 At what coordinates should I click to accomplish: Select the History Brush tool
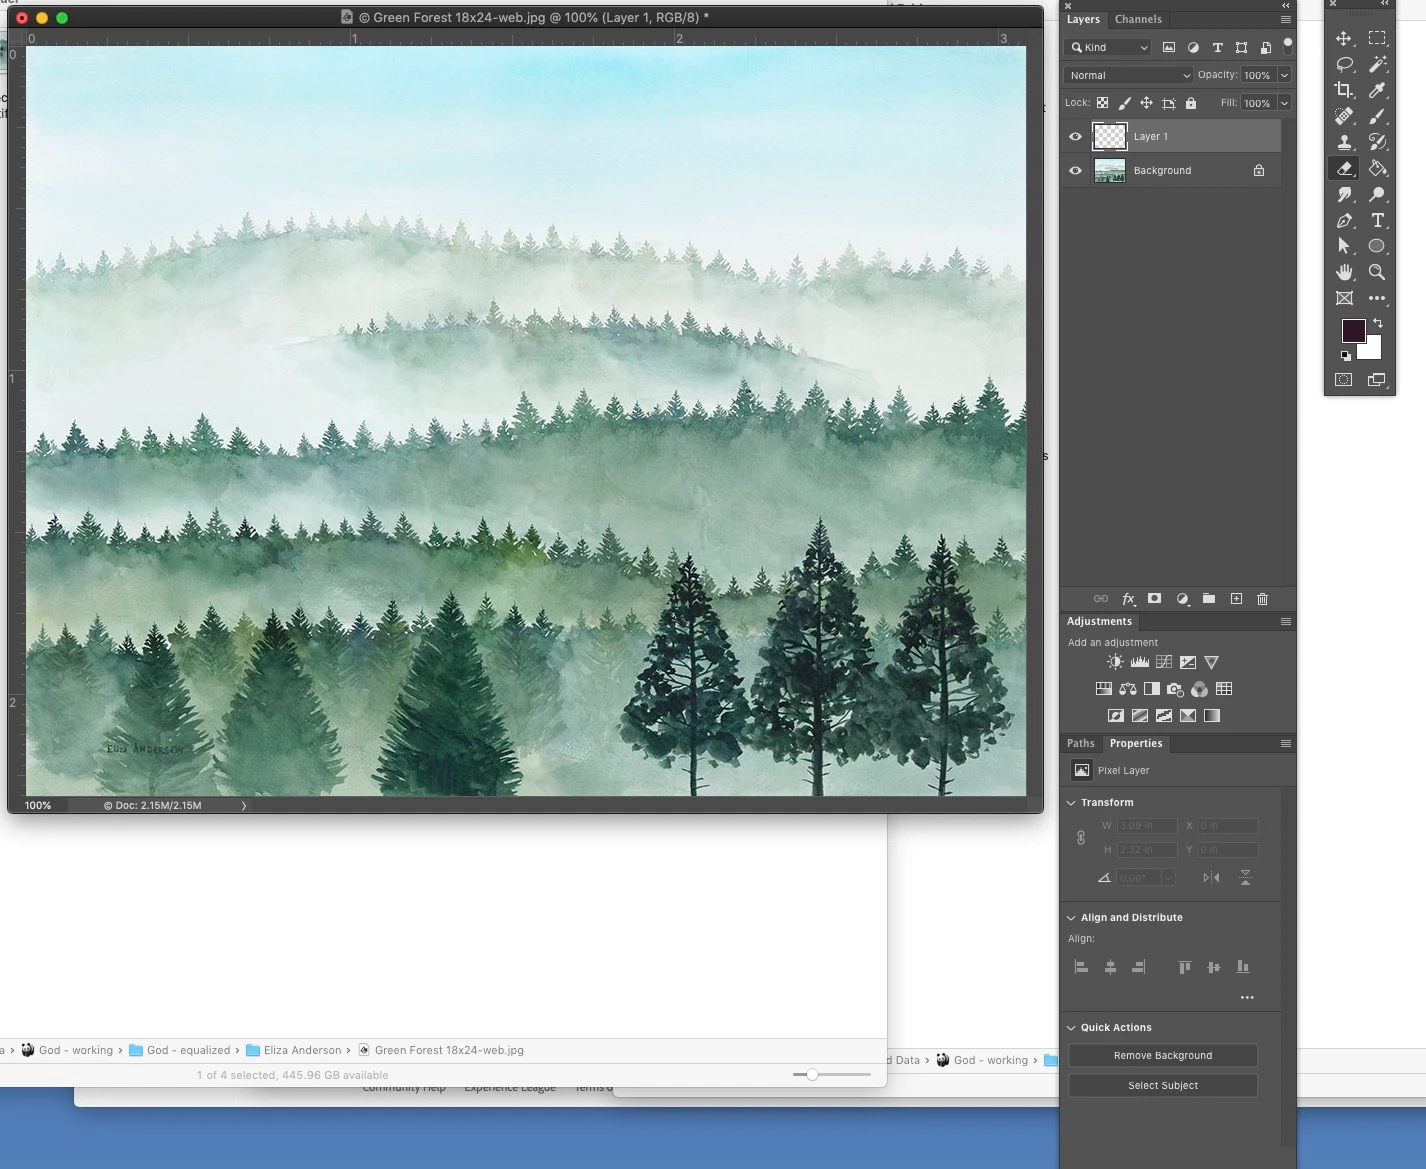tap(1377, 142)
